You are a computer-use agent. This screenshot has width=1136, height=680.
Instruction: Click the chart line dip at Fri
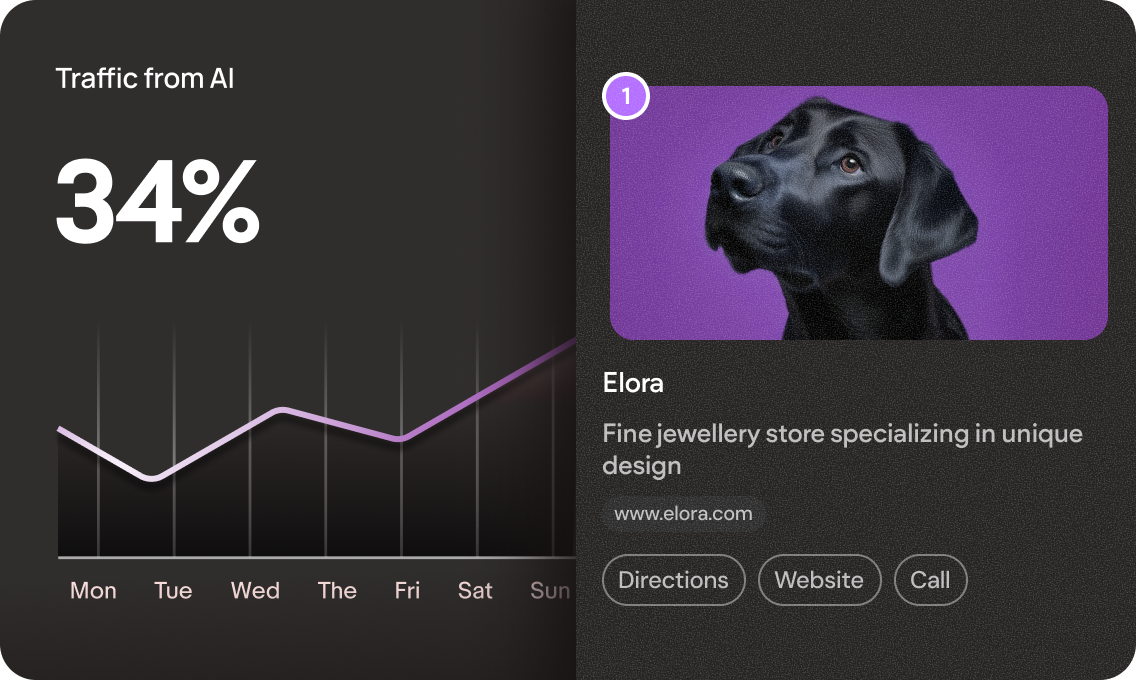pyautogui.click(x=399, y=438)
